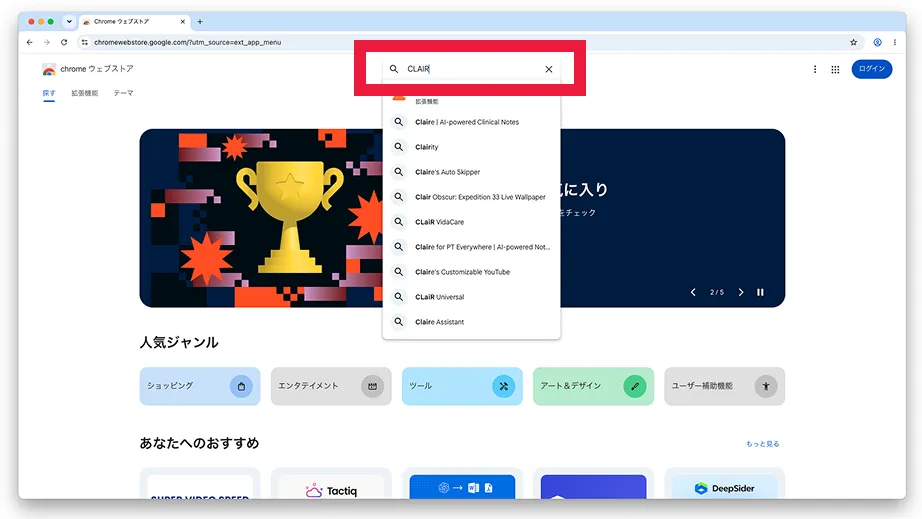Click the search magnifier in search box

(394, 69)
